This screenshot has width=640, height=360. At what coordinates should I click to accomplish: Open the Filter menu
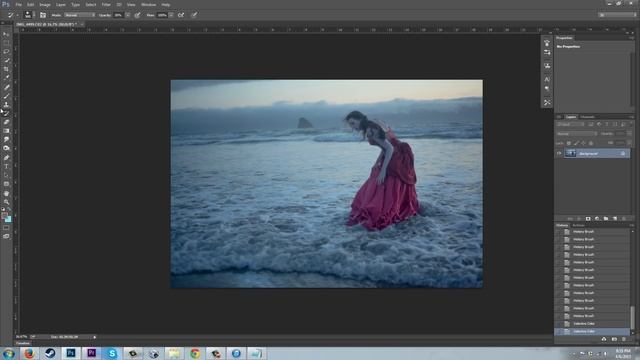[106, 4]
